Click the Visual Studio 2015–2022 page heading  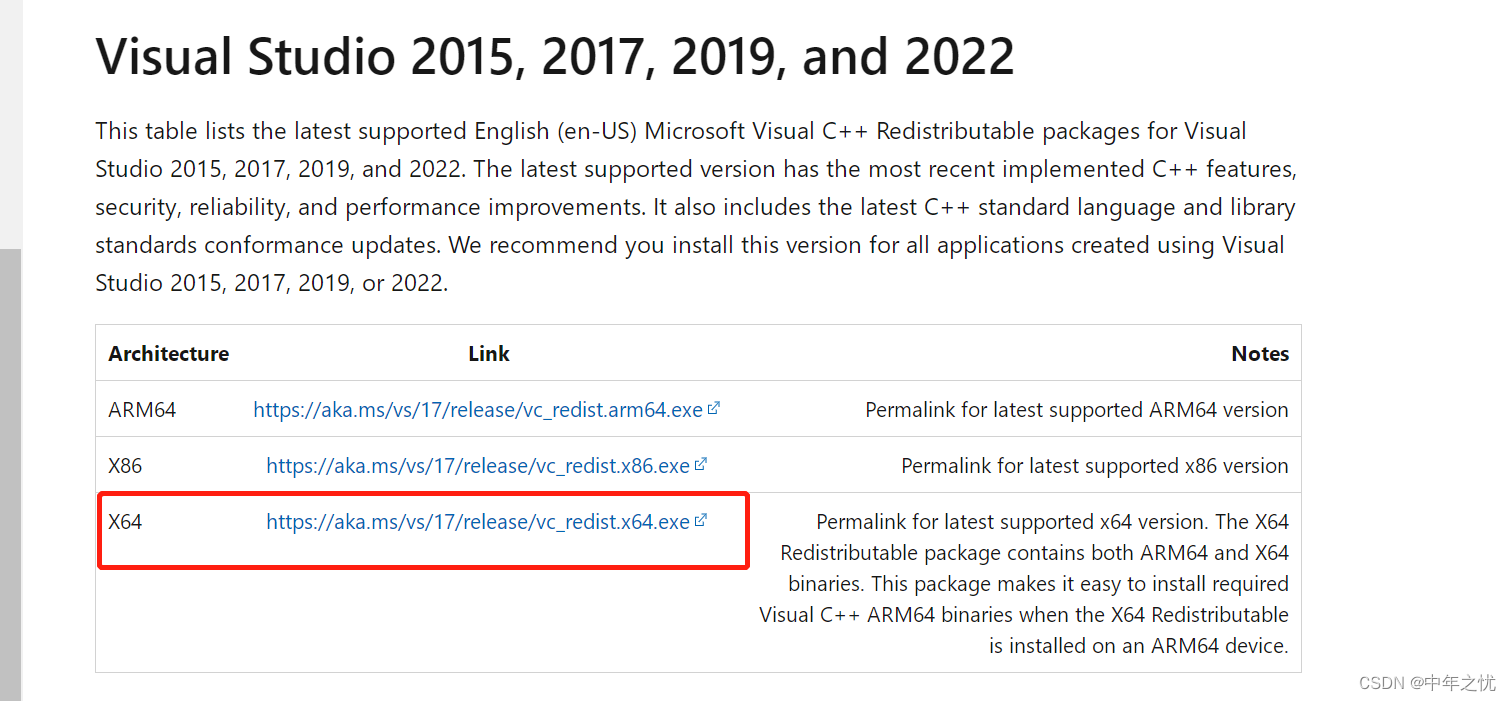tap(555, 56)
